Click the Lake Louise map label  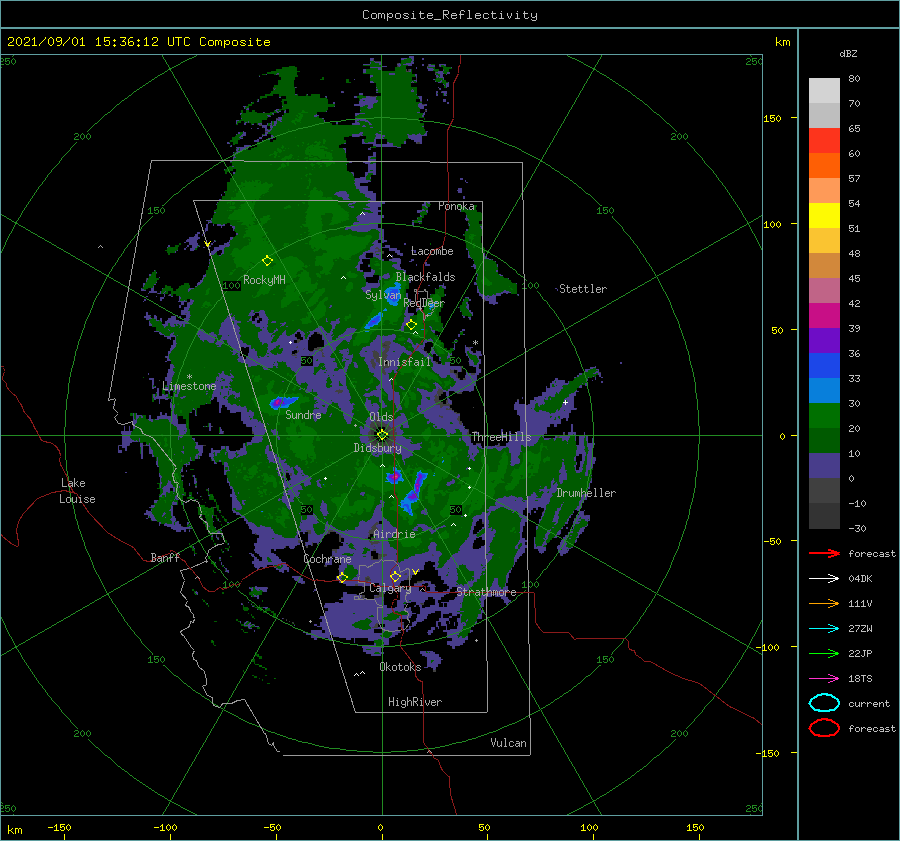[x=77, y=491]
